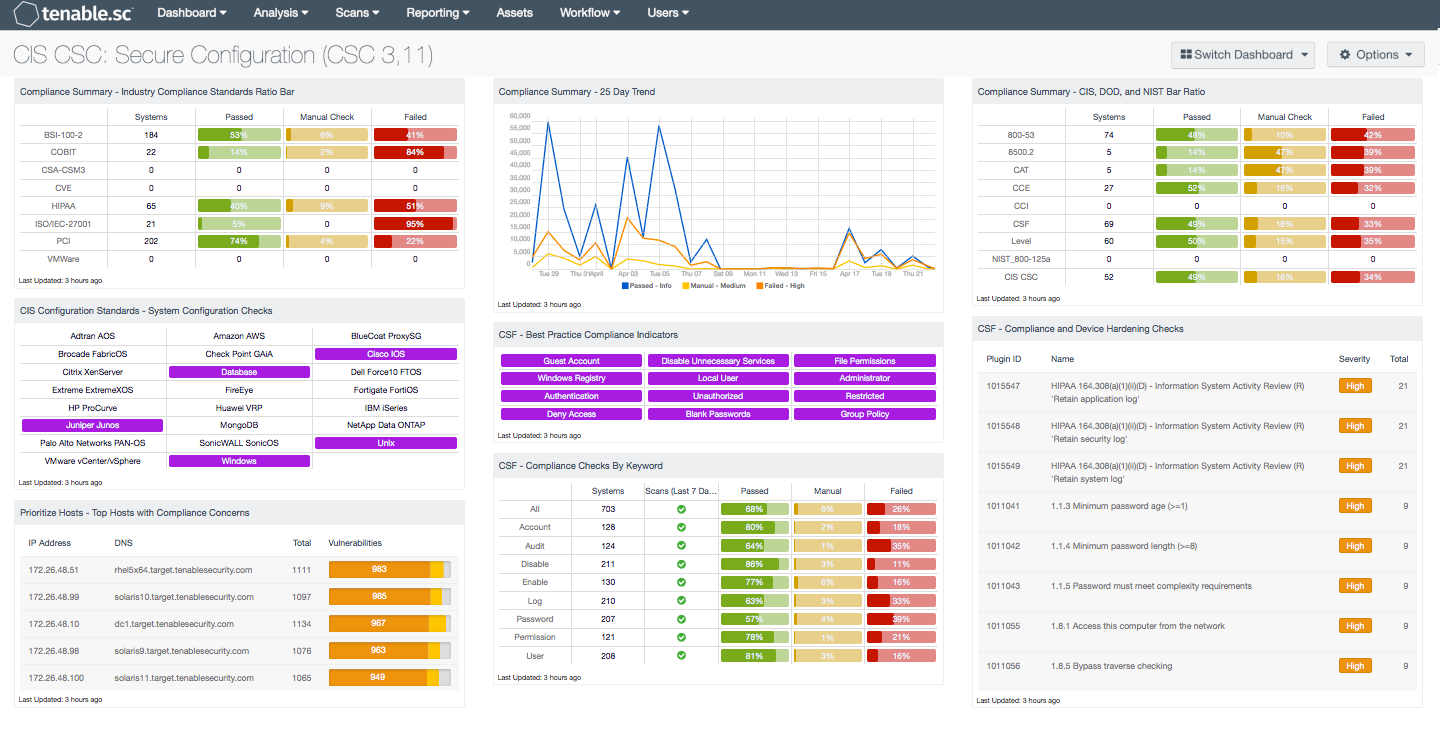Click the Amazon AWS configuration cell

(239, 336)
